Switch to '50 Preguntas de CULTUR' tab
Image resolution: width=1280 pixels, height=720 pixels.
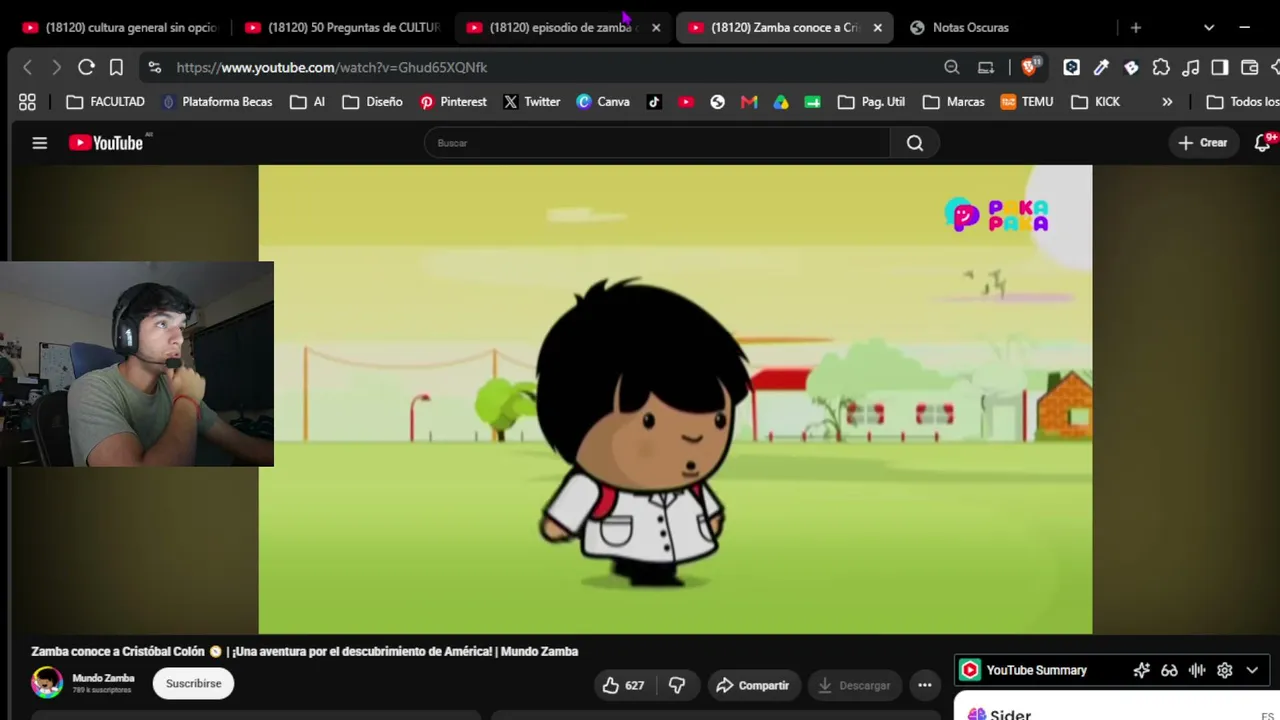click(342, 28)
